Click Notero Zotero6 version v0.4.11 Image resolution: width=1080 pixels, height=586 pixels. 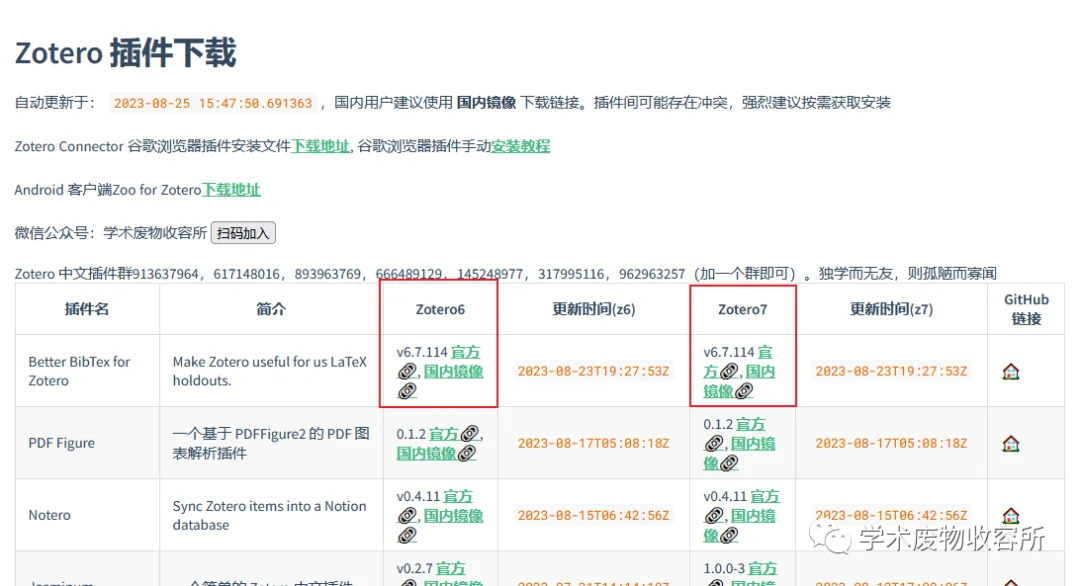pos(418,496)
